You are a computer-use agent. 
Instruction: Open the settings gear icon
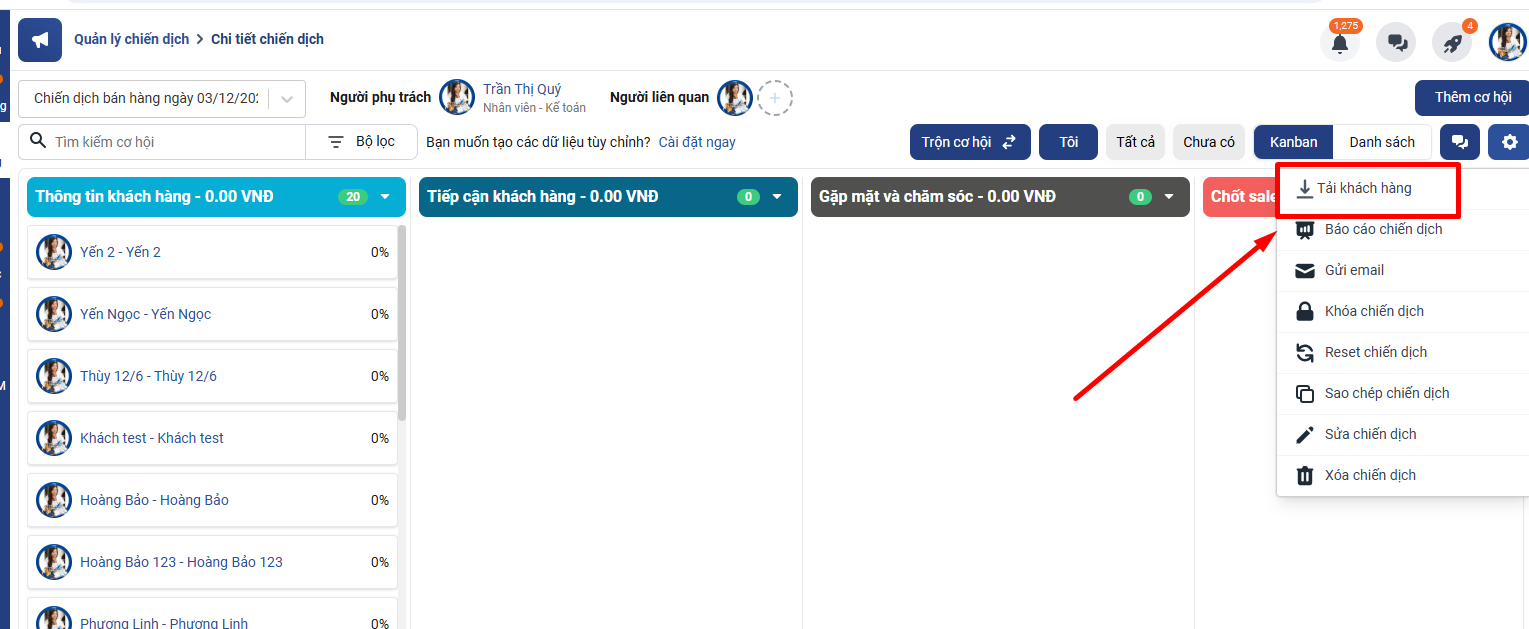(x=1508, y=142)
